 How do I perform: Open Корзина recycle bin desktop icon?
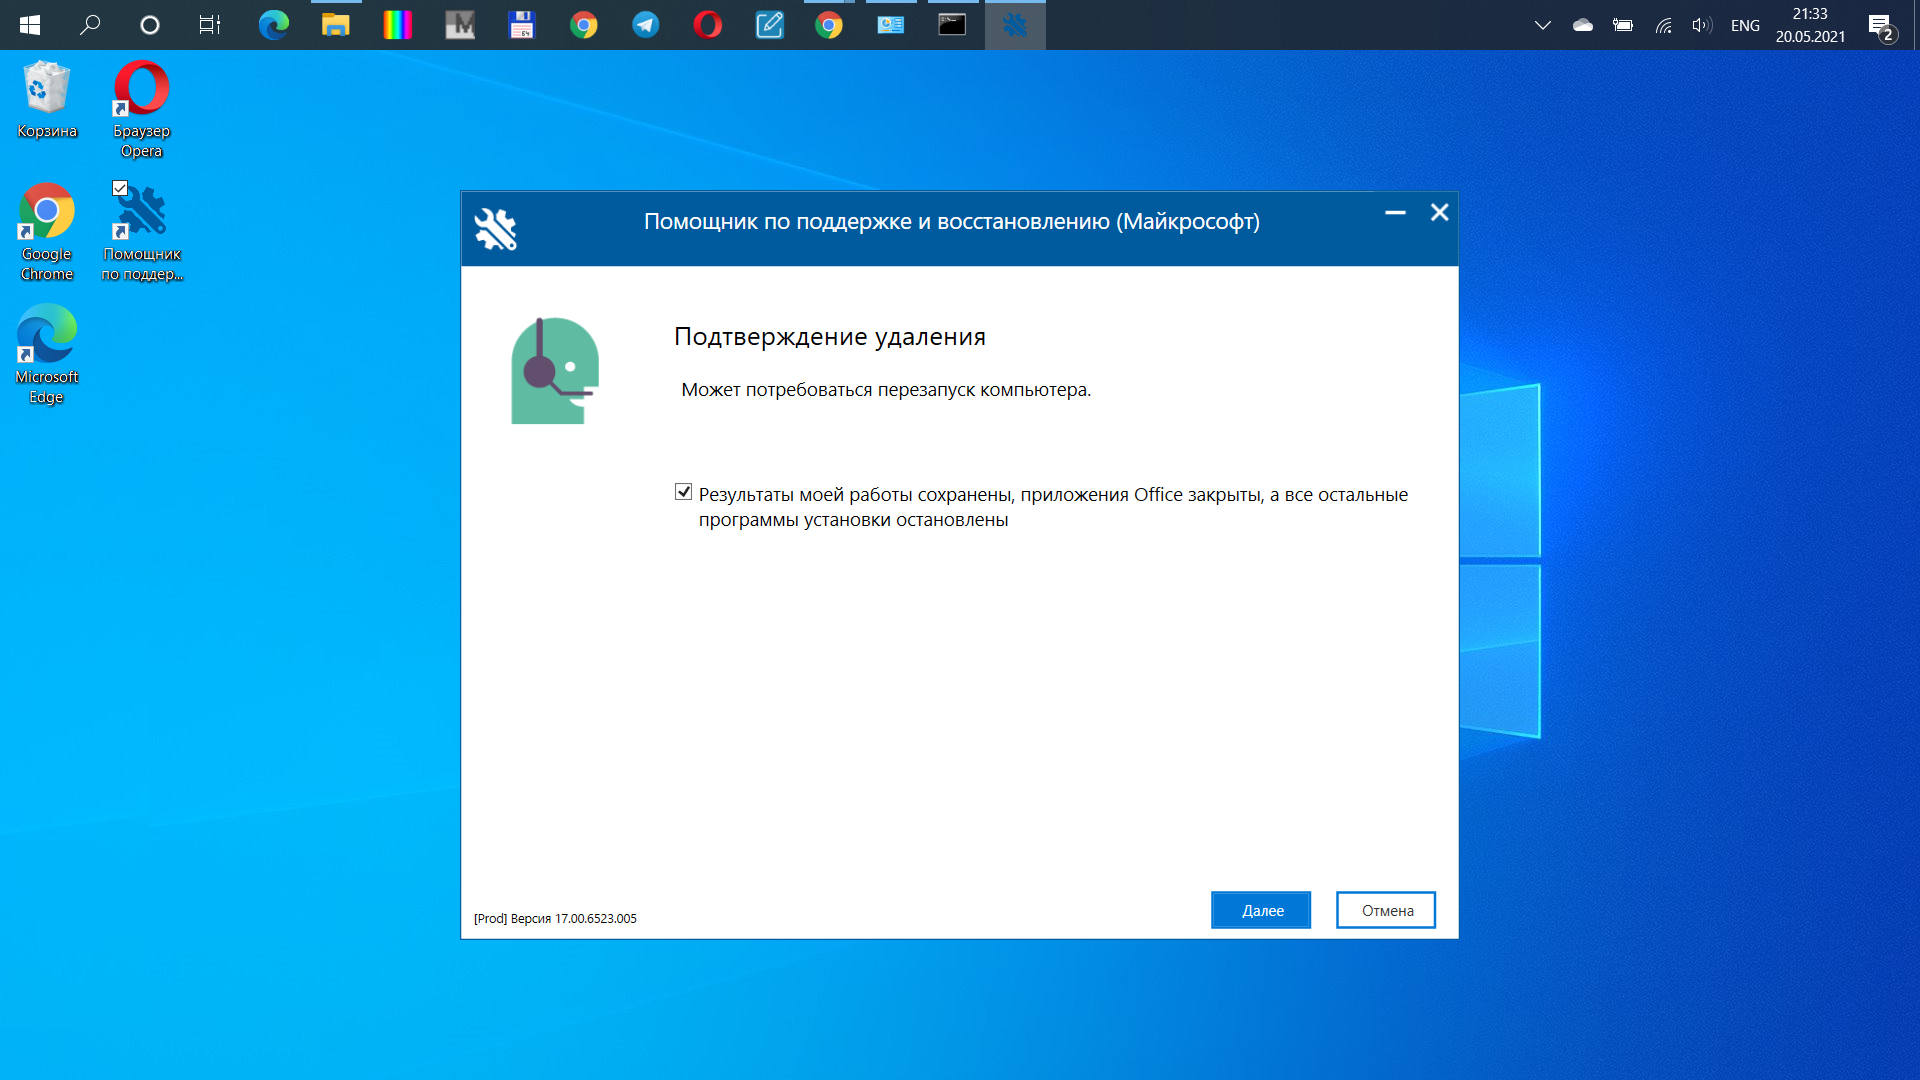47,99
